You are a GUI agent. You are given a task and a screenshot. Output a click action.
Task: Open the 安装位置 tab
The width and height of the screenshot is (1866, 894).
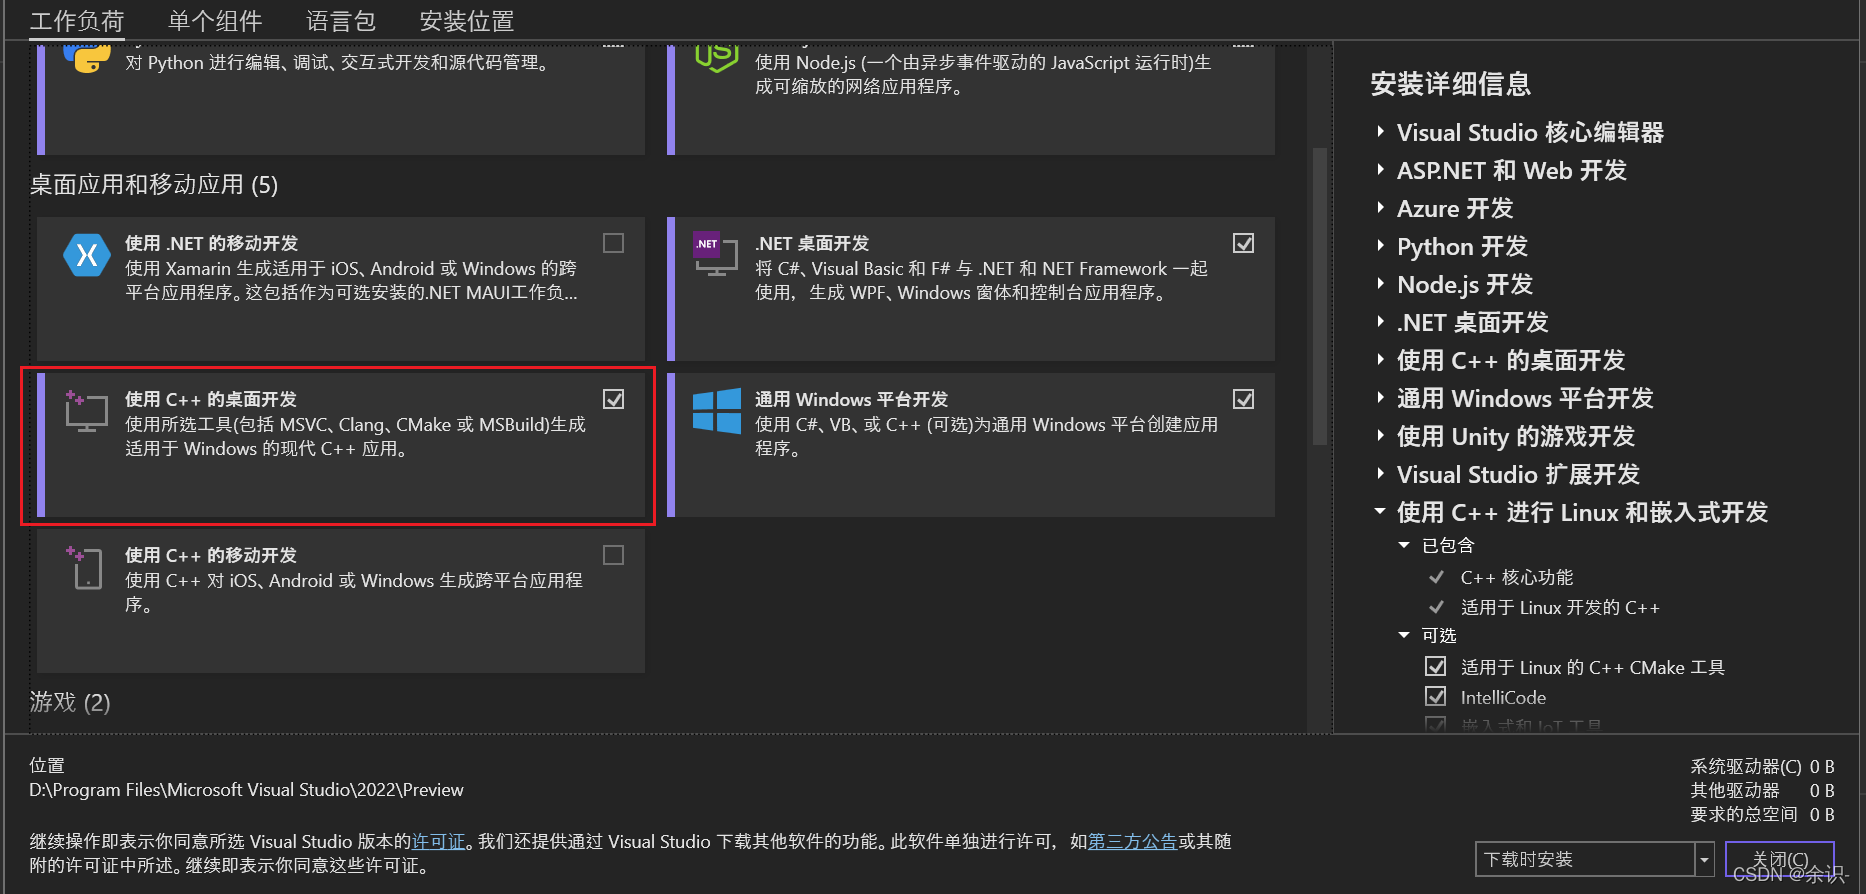tap(467, 21)
